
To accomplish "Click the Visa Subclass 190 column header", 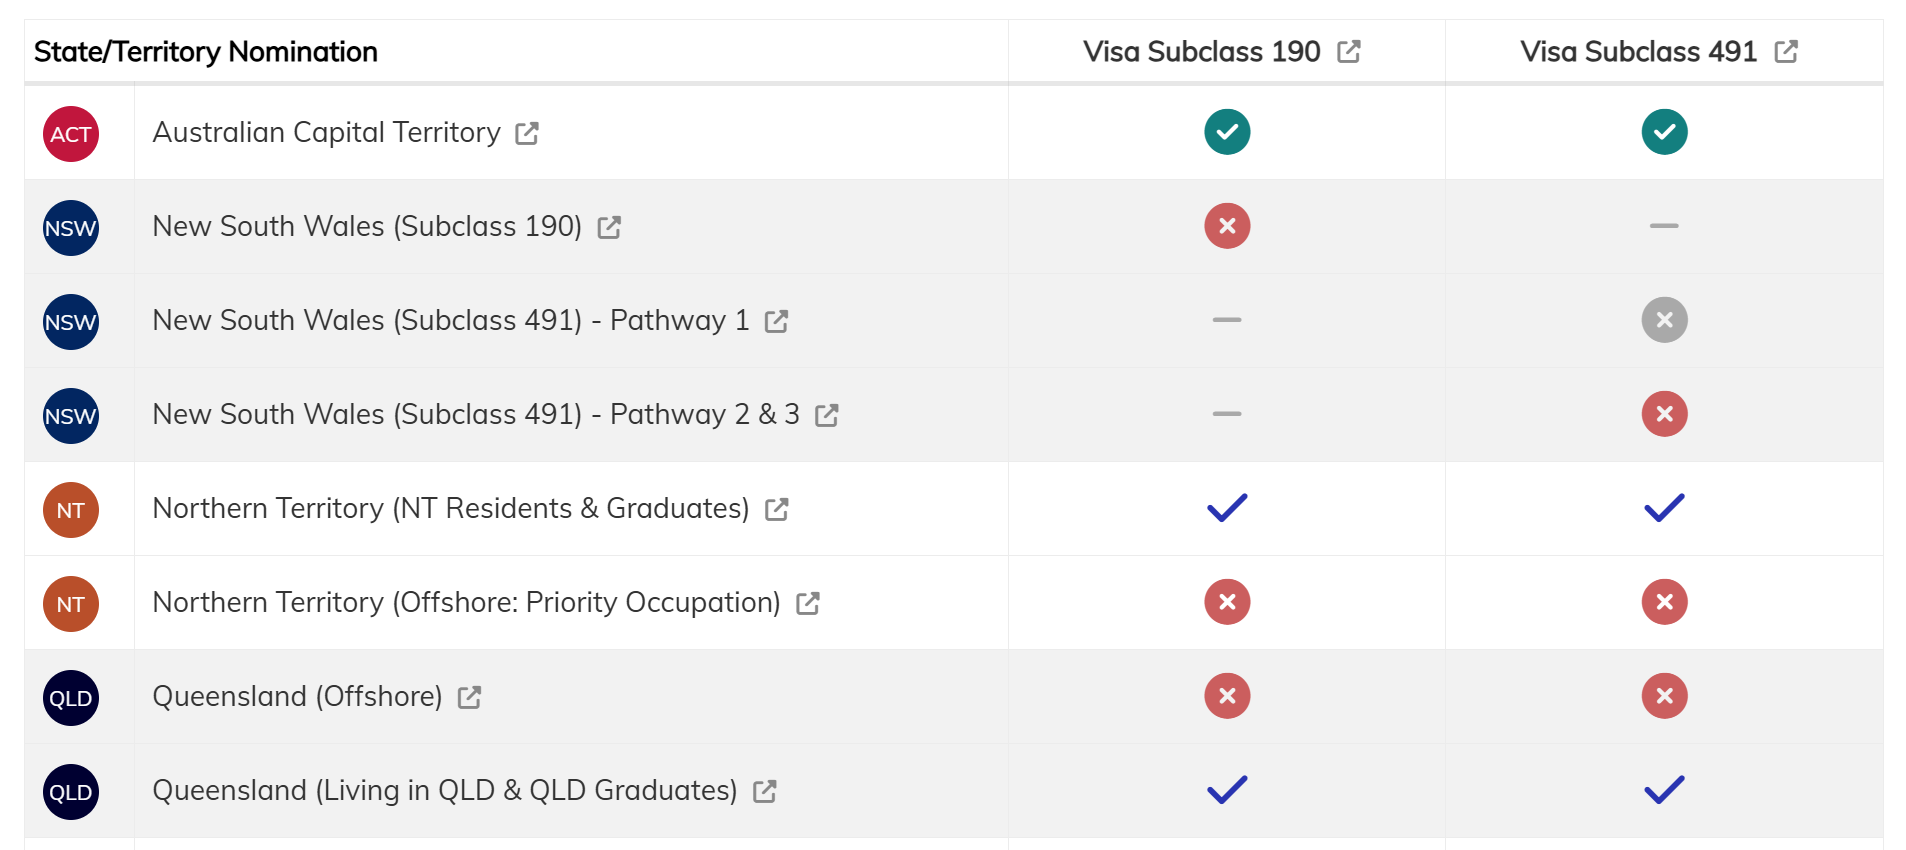I will 1202,51.
